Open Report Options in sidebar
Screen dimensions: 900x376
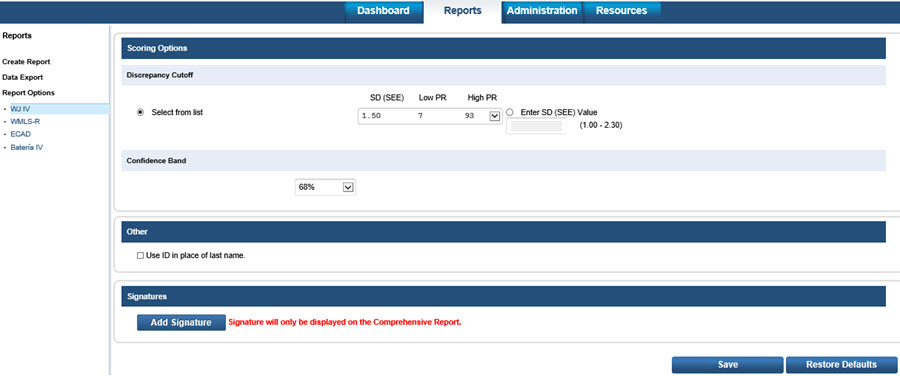(x=29, y=92)
